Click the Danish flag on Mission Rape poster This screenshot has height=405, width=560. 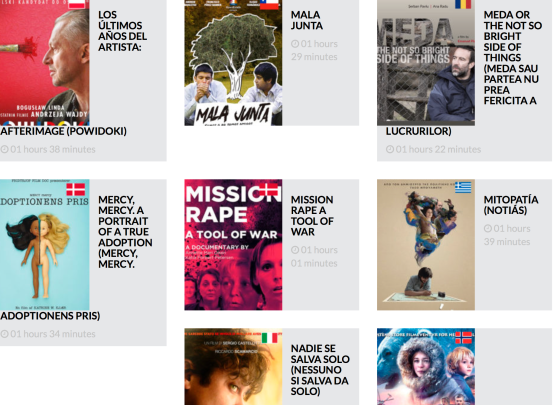point(269,189)
